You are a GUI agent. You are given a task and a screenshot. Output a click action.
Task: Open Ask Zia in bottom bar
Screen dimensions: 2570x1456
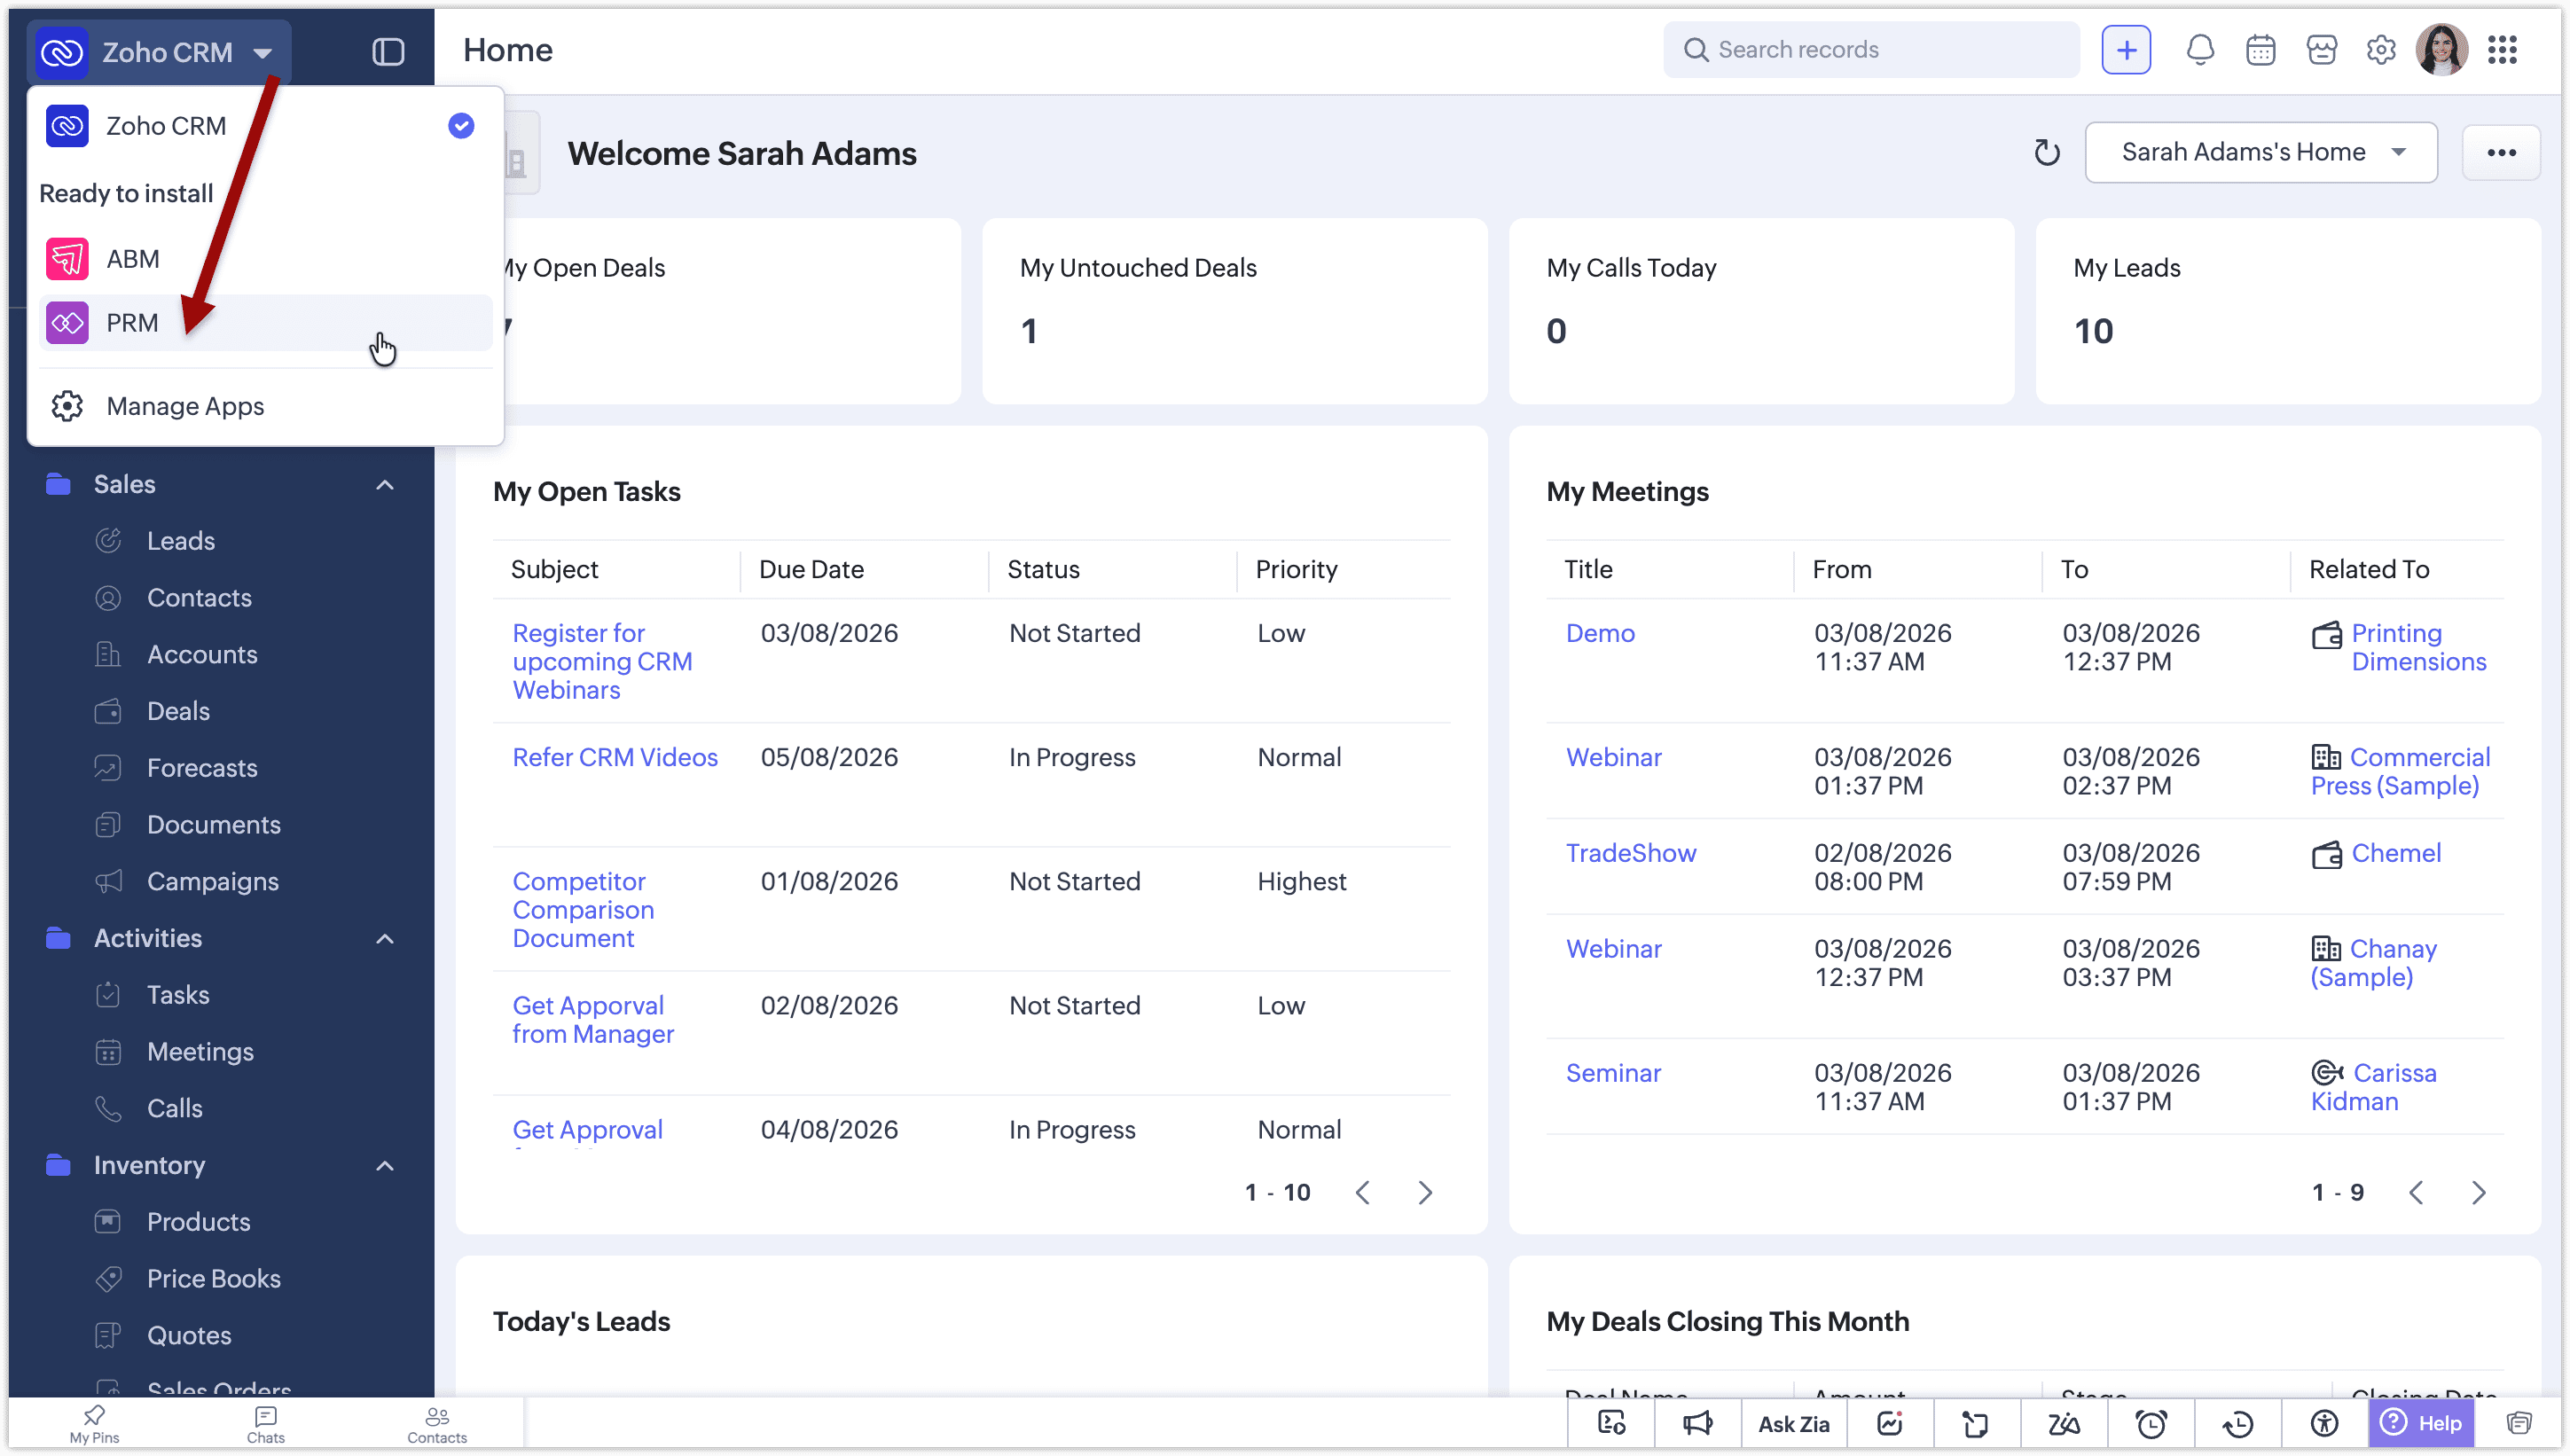1793,1424
